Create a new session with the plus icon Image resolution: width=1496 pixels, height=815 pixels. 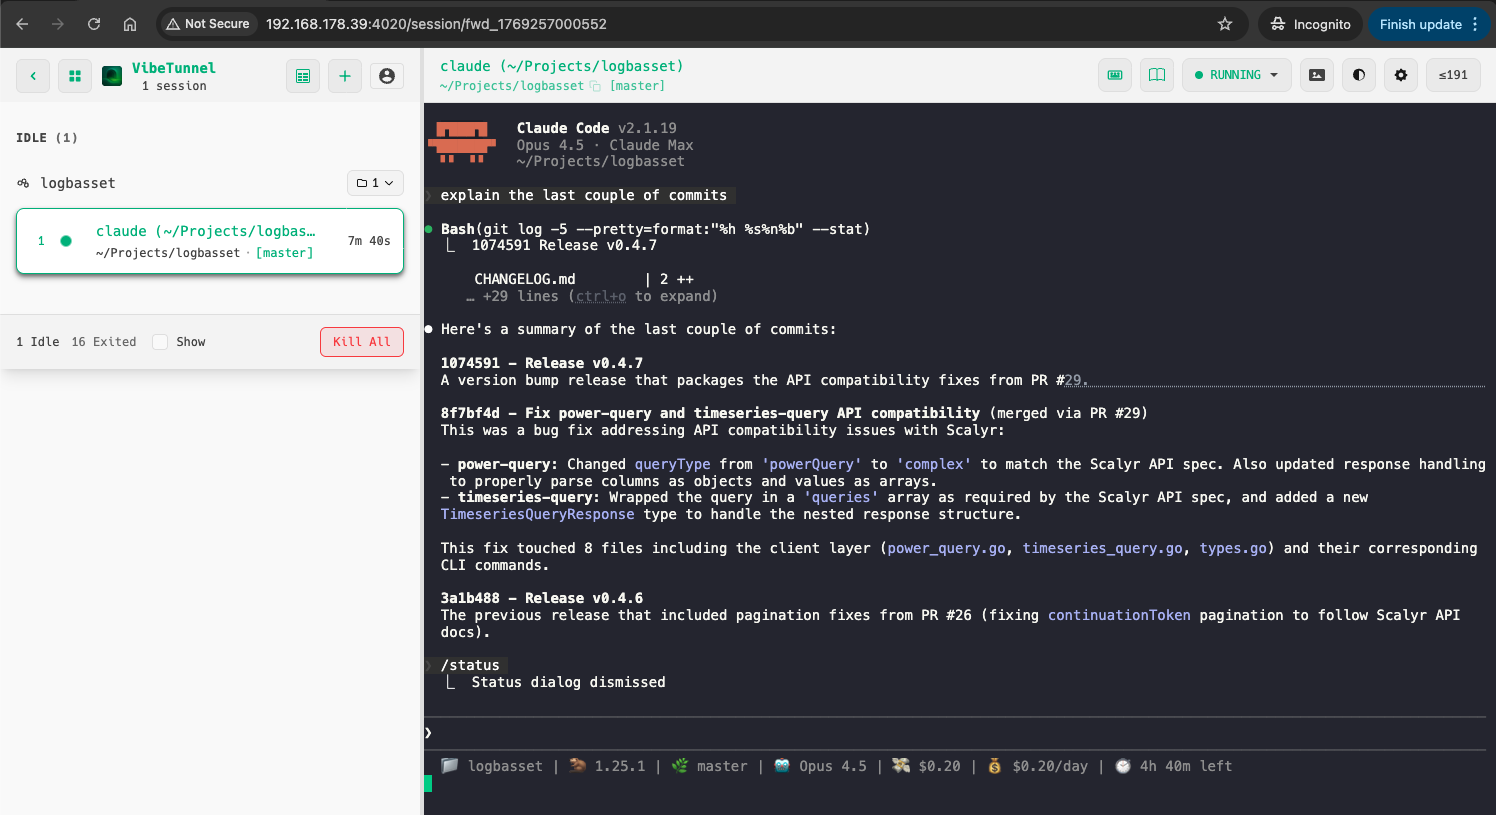click(x=345, y=76)
